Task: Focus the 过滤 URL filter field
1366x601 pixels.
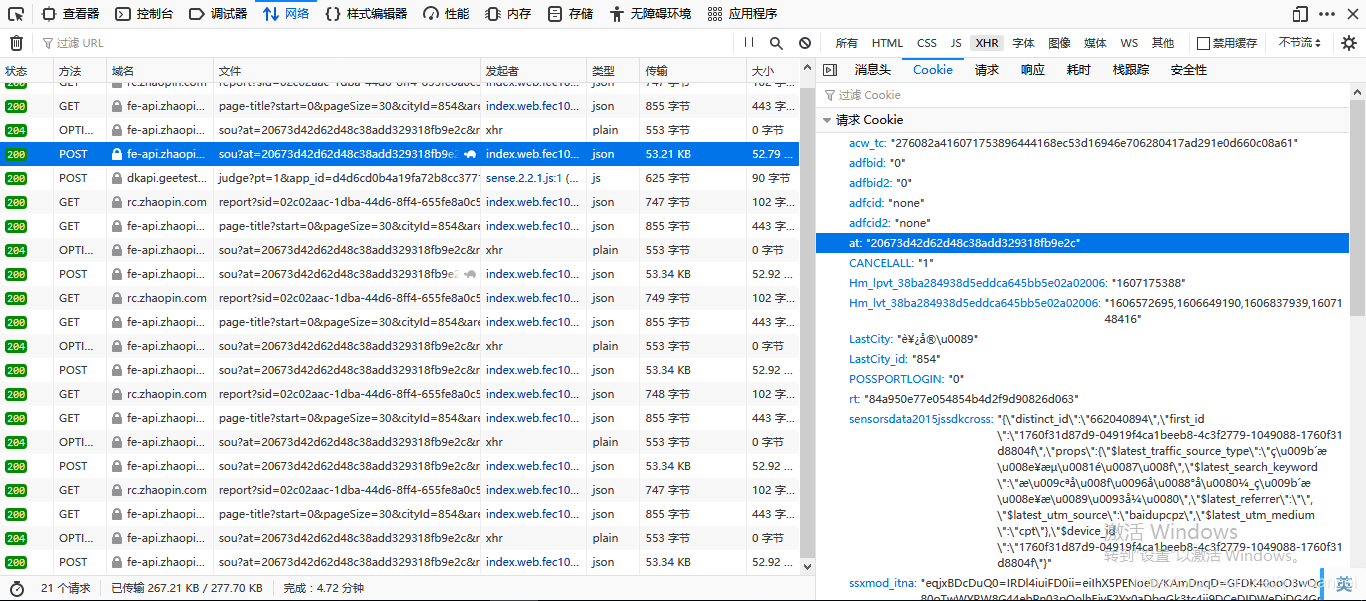Action: [x=385, y=43]
